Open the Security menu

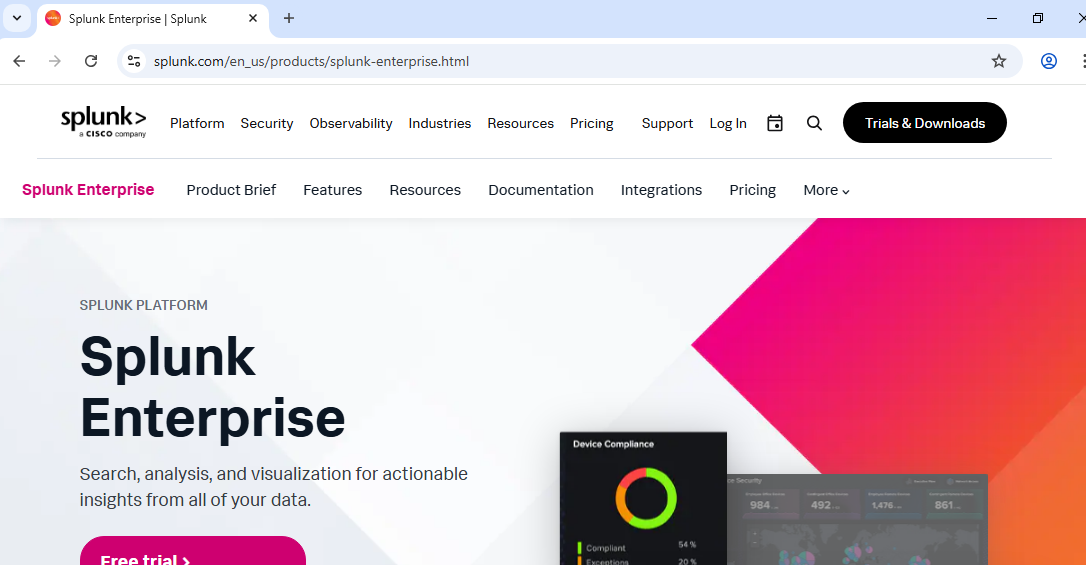(x=267, y=123)
